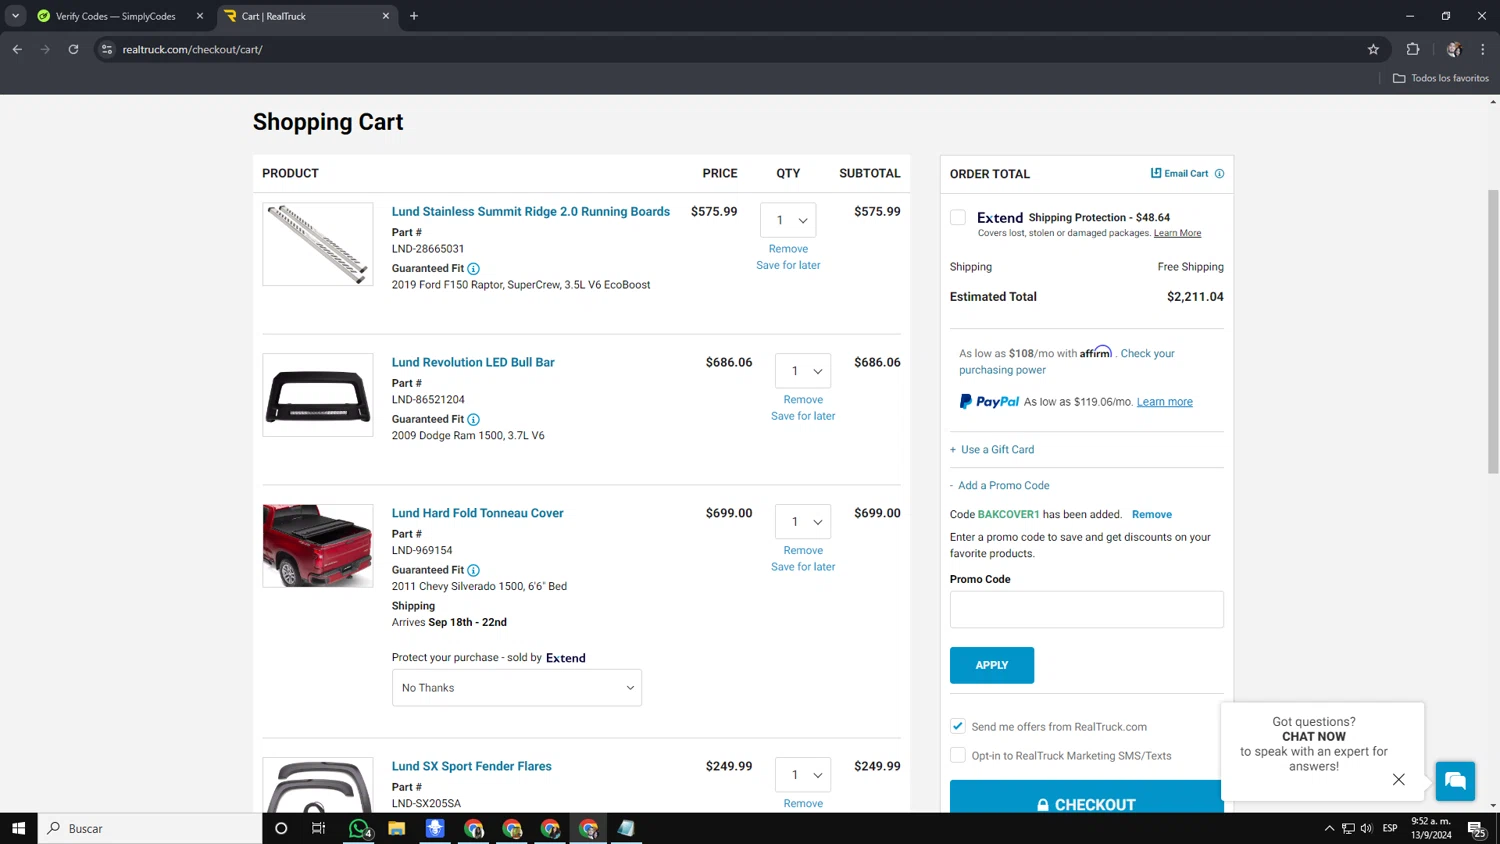Open the Lund Hard Fold Tonneau Cover product

tap(478, 514)
